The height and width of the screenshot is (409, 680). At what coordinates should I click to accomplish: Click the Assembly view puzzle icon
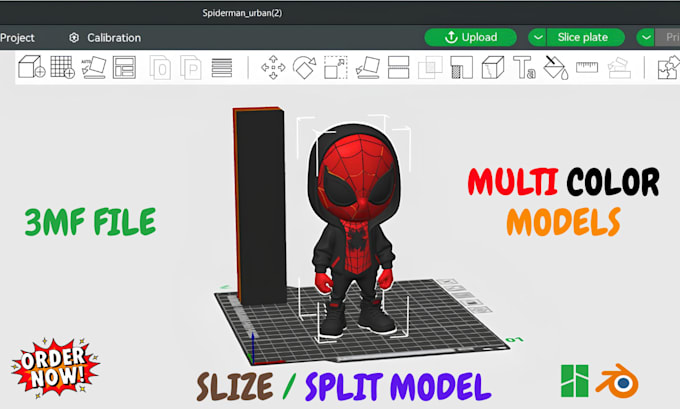pyautogui.click(x=668, y=67)
